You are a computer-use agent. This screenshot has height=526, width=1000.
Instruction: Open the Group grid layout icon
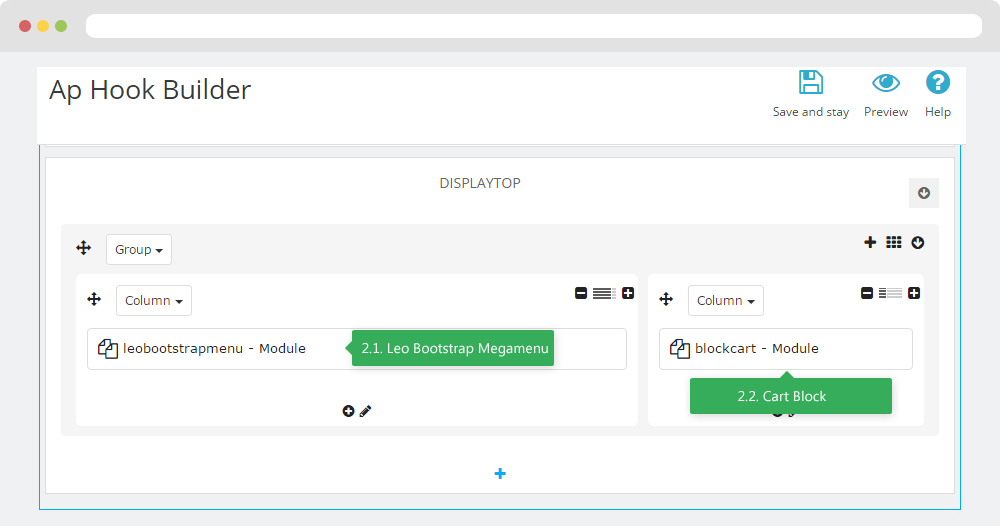[893, 242]
